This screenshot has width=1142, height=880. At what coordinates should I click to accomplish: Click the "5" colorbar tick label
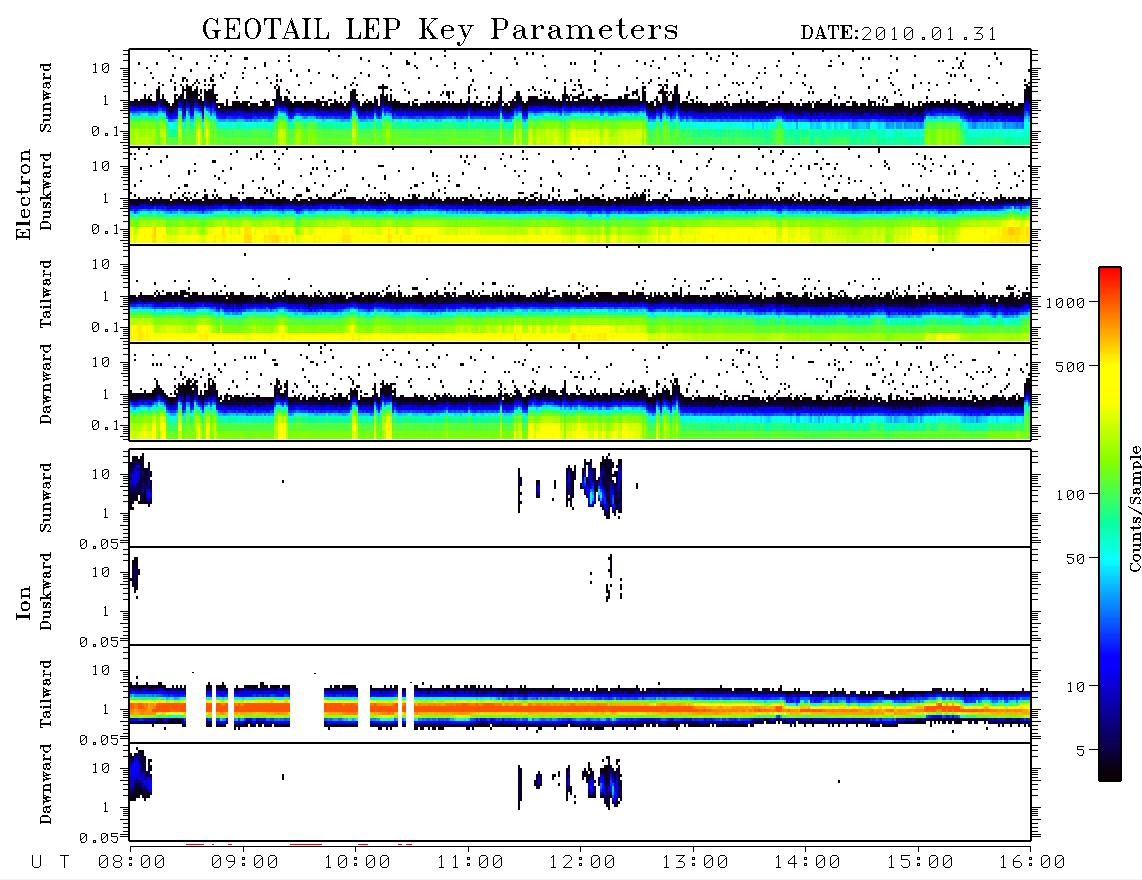click(1080, 750)
